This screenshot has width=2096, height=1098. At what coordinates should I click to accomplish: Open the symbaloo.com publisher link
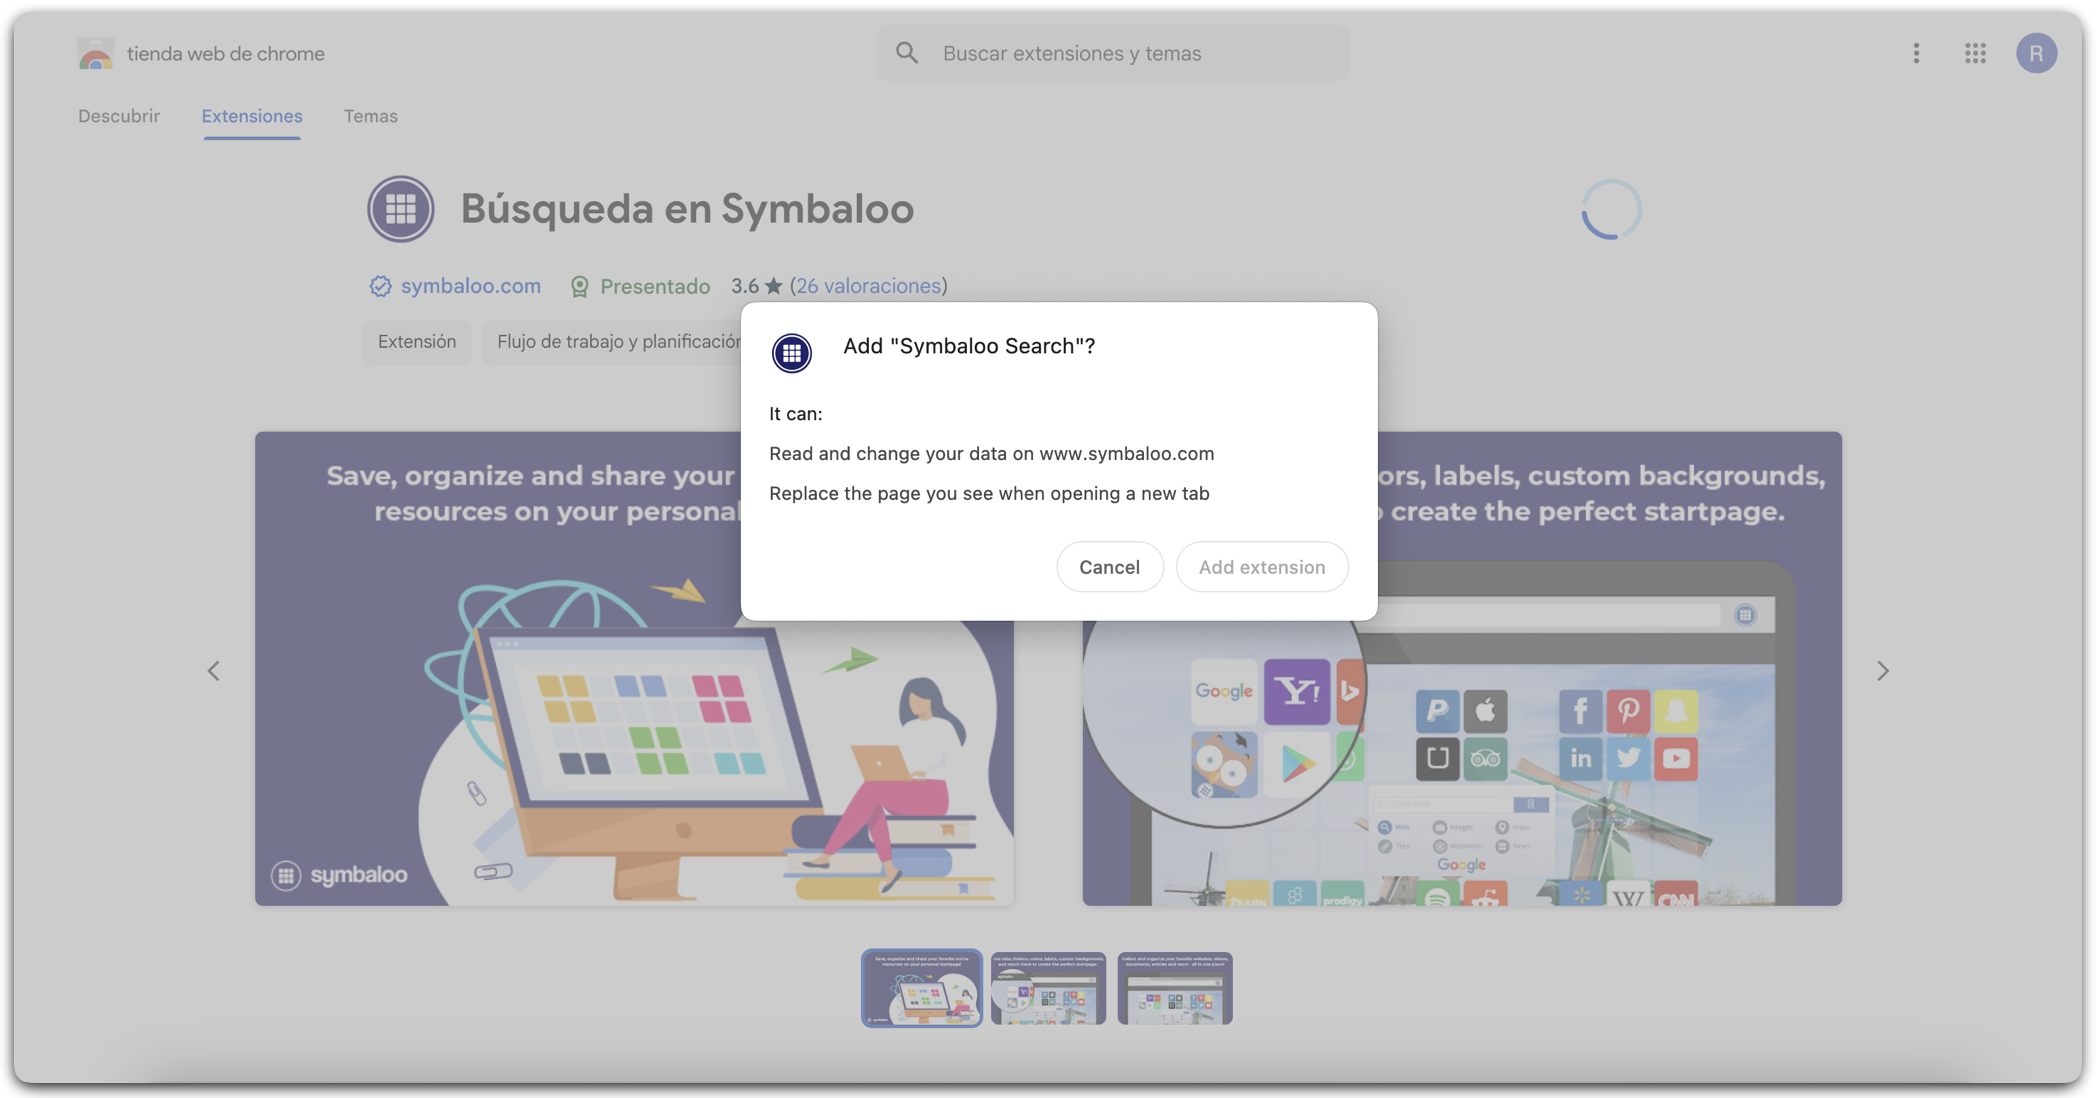coord(471,286)
